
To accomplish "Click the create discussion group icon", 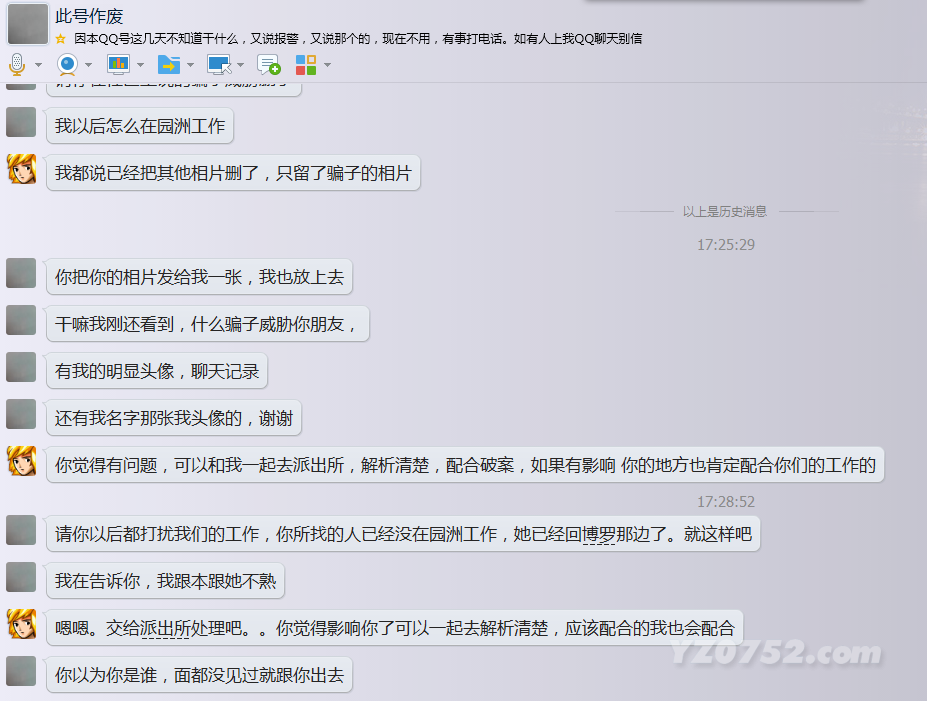I will point(268,65).
